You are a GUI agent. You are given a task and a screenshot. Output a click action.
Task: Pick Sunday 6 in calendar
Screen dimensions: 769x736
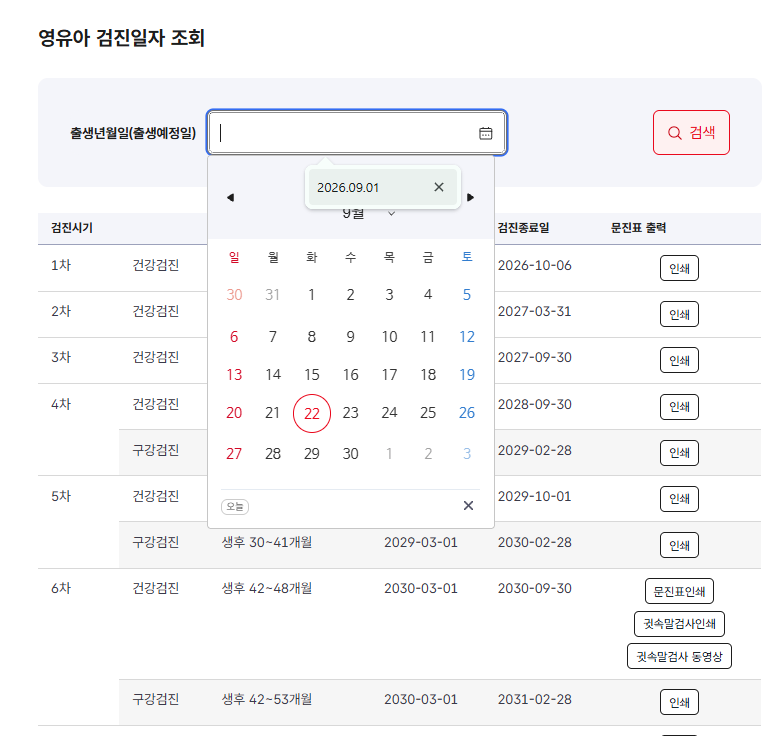point(234,337)
